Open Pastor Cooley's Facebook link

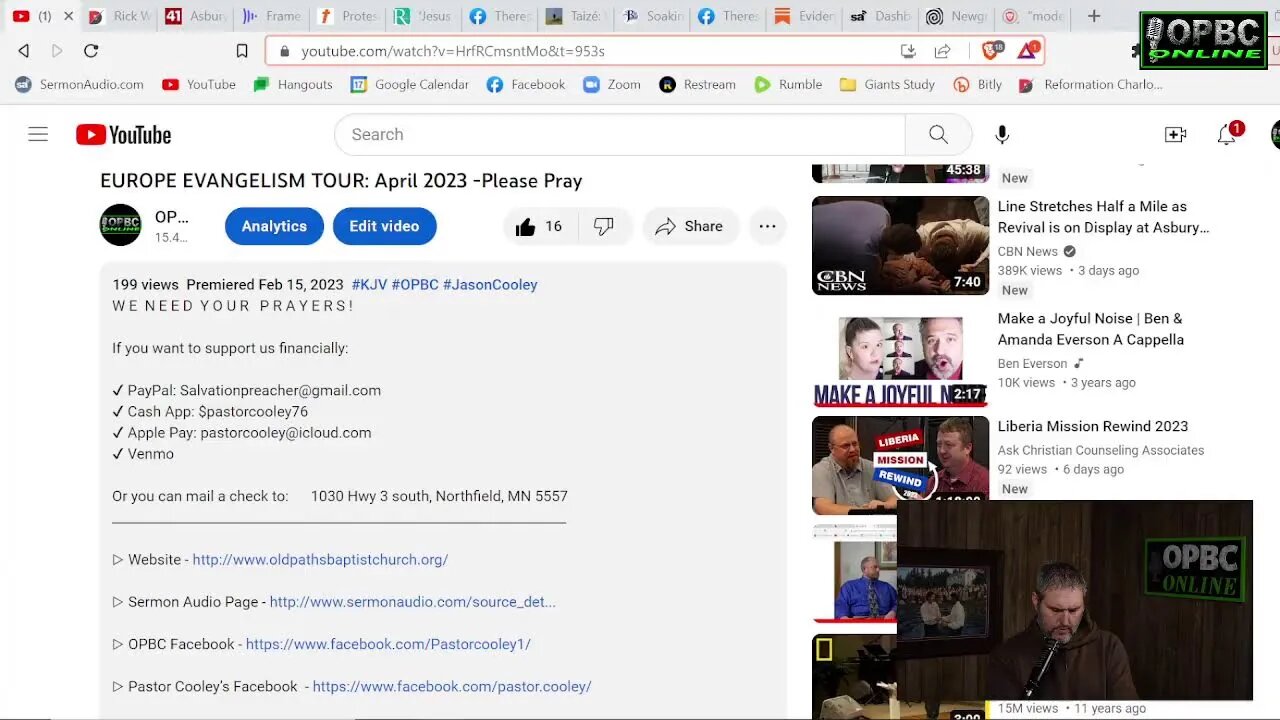click(452, 687)
